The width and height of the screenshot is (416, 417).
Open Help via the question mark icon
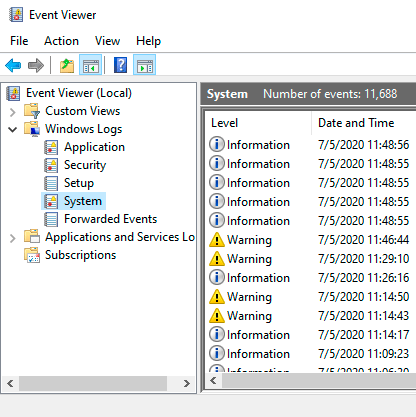tap(120, 65)
